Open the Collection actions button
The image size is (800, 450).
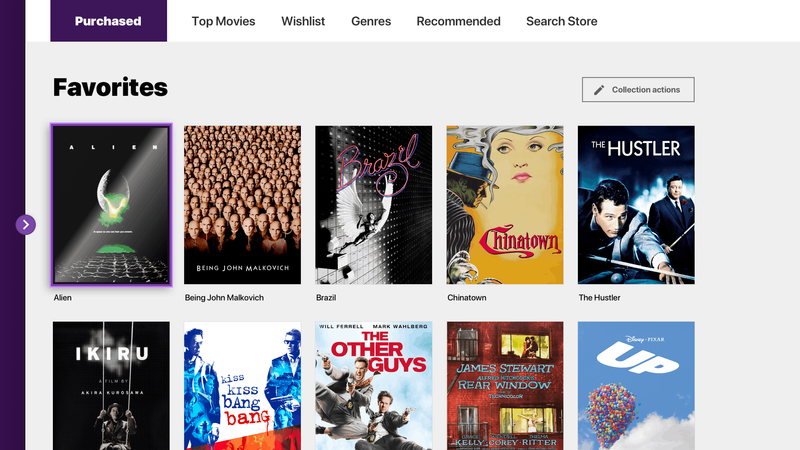click(x=638, y=90)
